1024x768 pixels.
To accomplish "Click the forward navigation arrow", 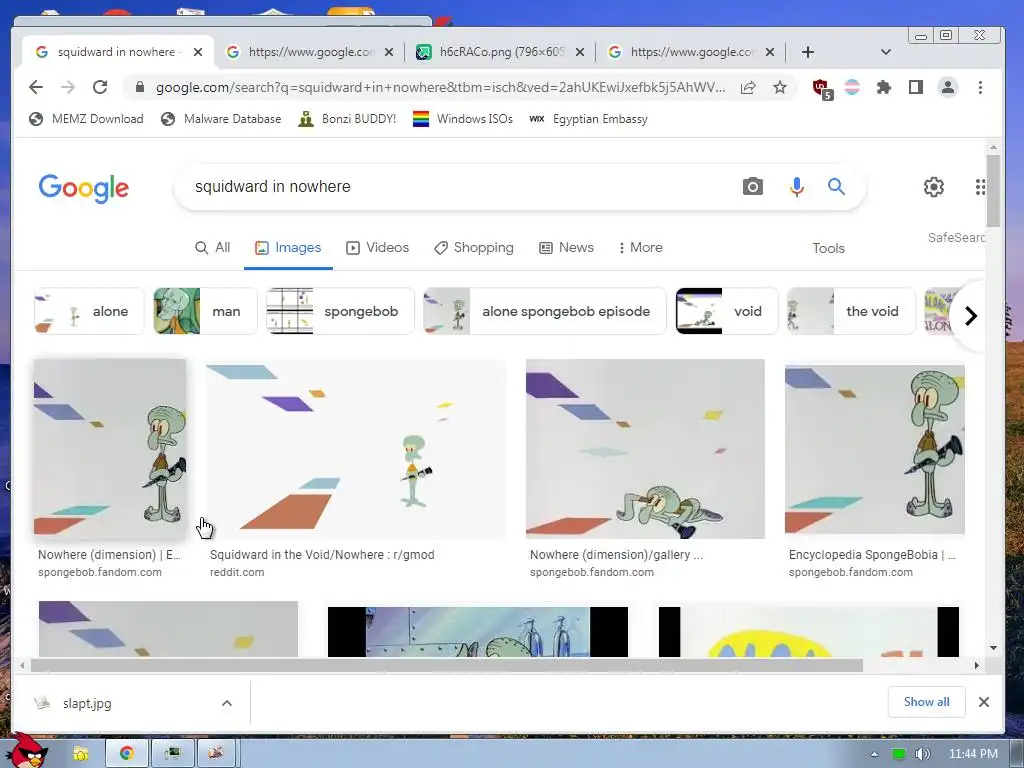I will click(68, 87).
